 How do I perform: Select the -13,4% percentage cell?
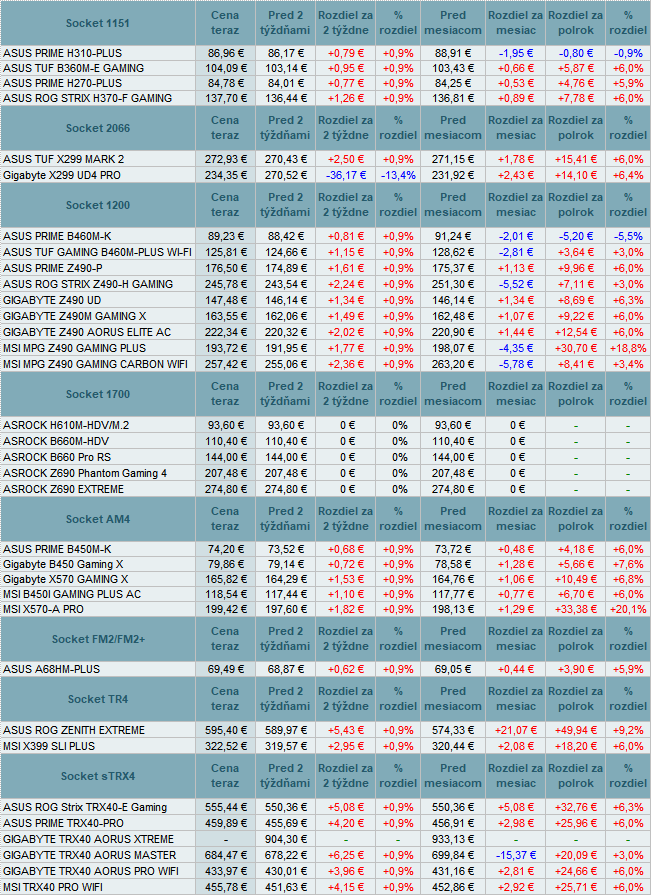tap(398, 175)
